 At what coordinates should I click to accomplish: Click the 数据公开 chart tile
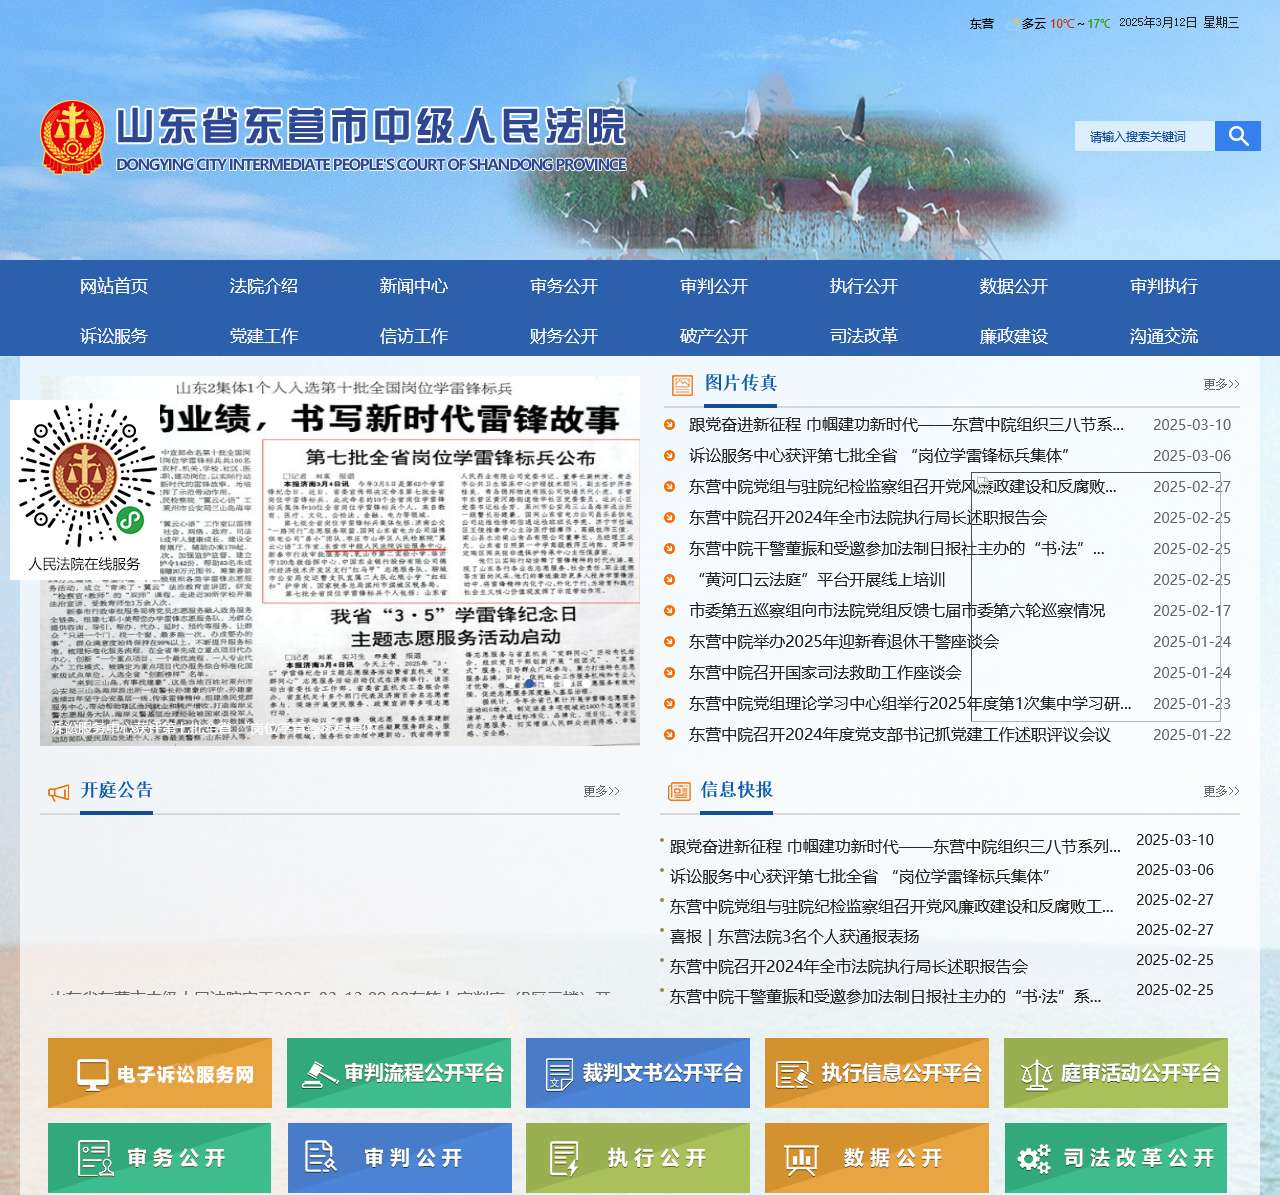(x=876, y=1158)
